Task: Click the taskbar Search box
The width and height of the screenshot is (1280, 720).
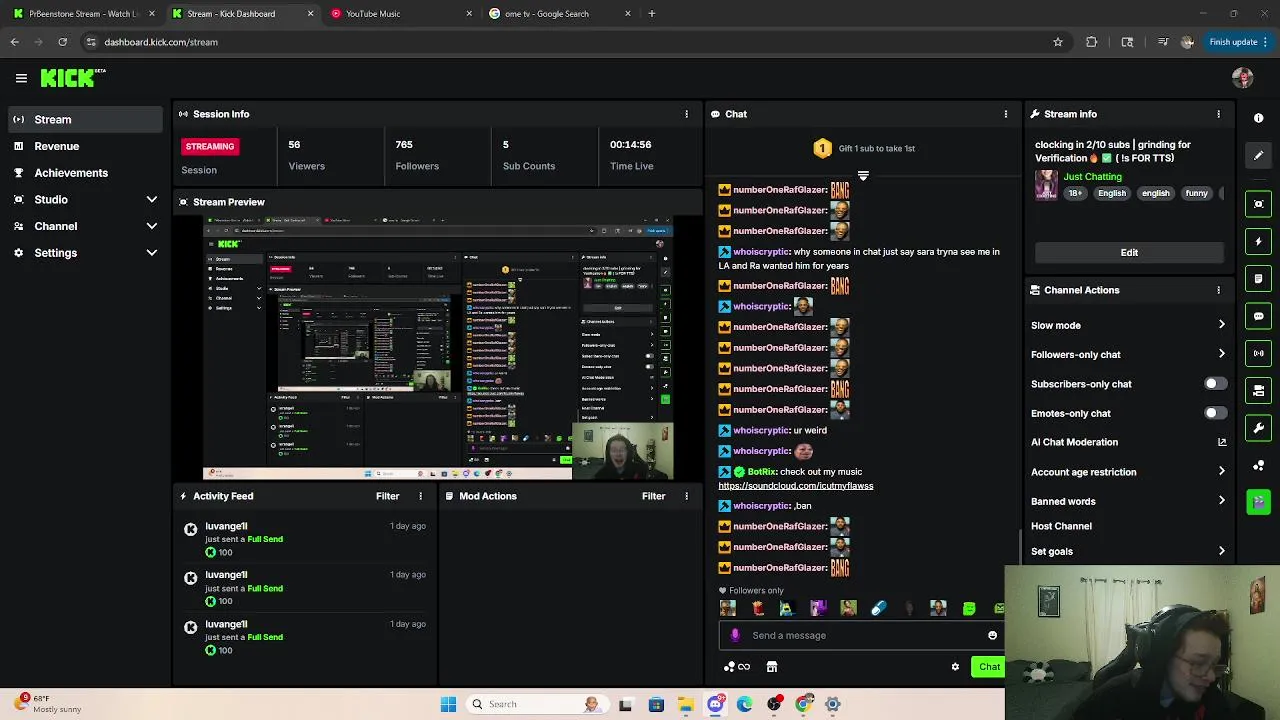Action: [x=537, y=704]
